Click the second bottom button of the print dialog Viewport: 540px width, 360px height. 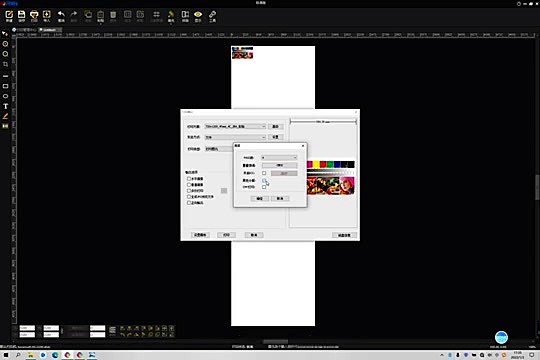coord(226,235)
